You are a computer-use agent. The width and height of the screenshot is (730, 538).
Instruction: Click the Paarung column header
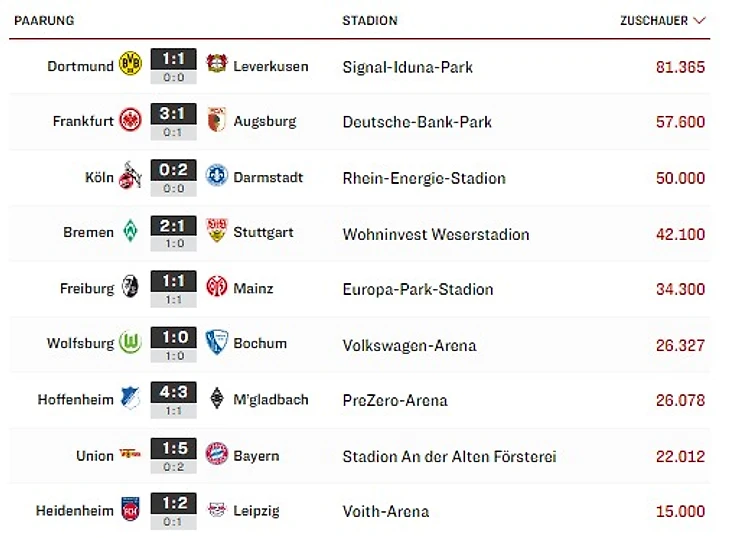[x=44, y=20]
